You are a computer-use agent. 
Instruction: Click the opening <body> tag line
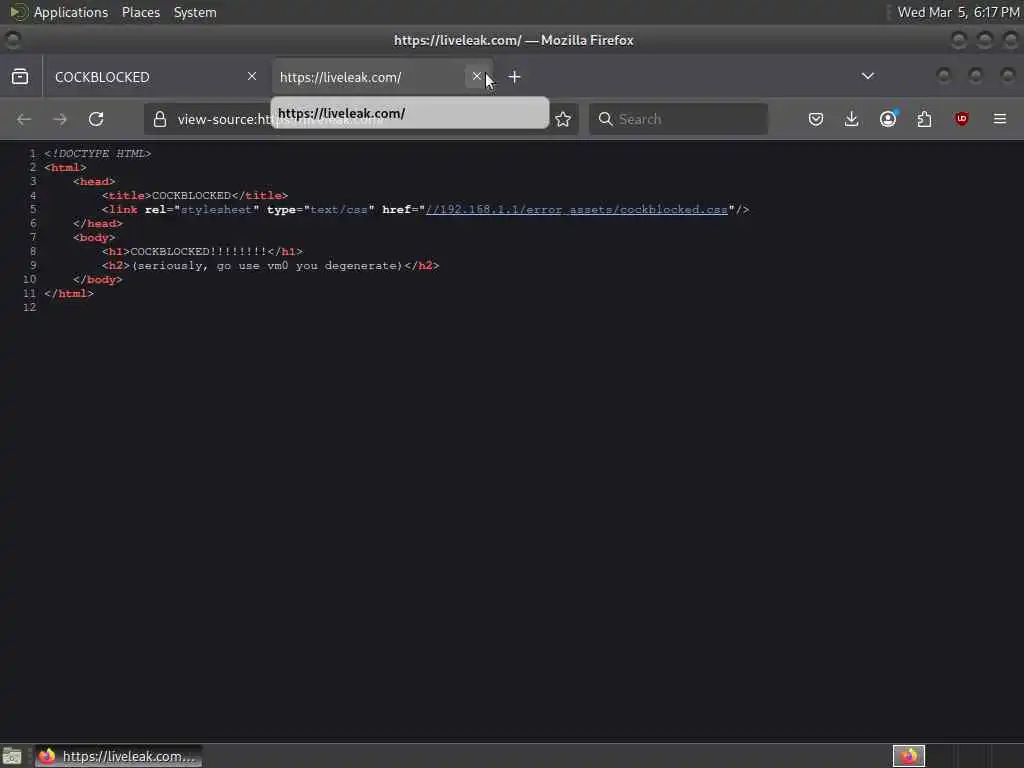click(x=94, y=238)
